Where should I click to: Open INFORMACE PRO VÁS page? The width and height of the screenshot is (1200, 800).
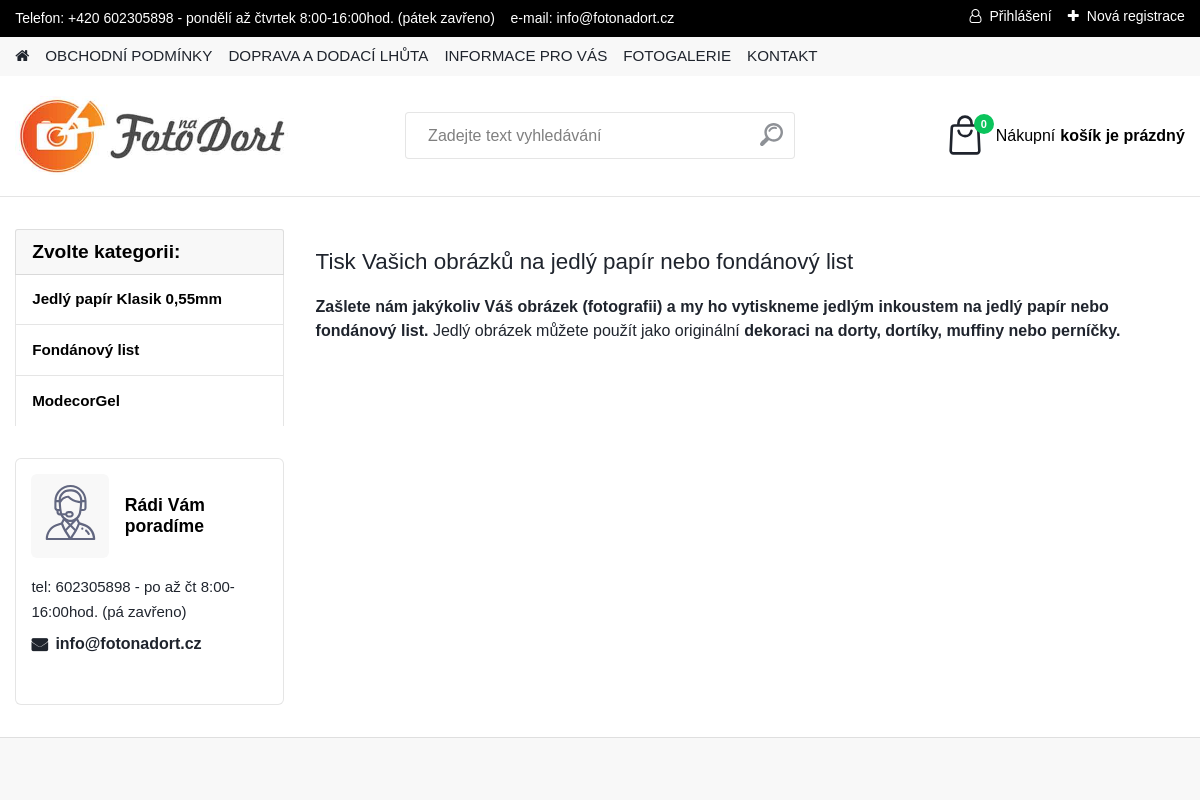(x=525, y=56)
